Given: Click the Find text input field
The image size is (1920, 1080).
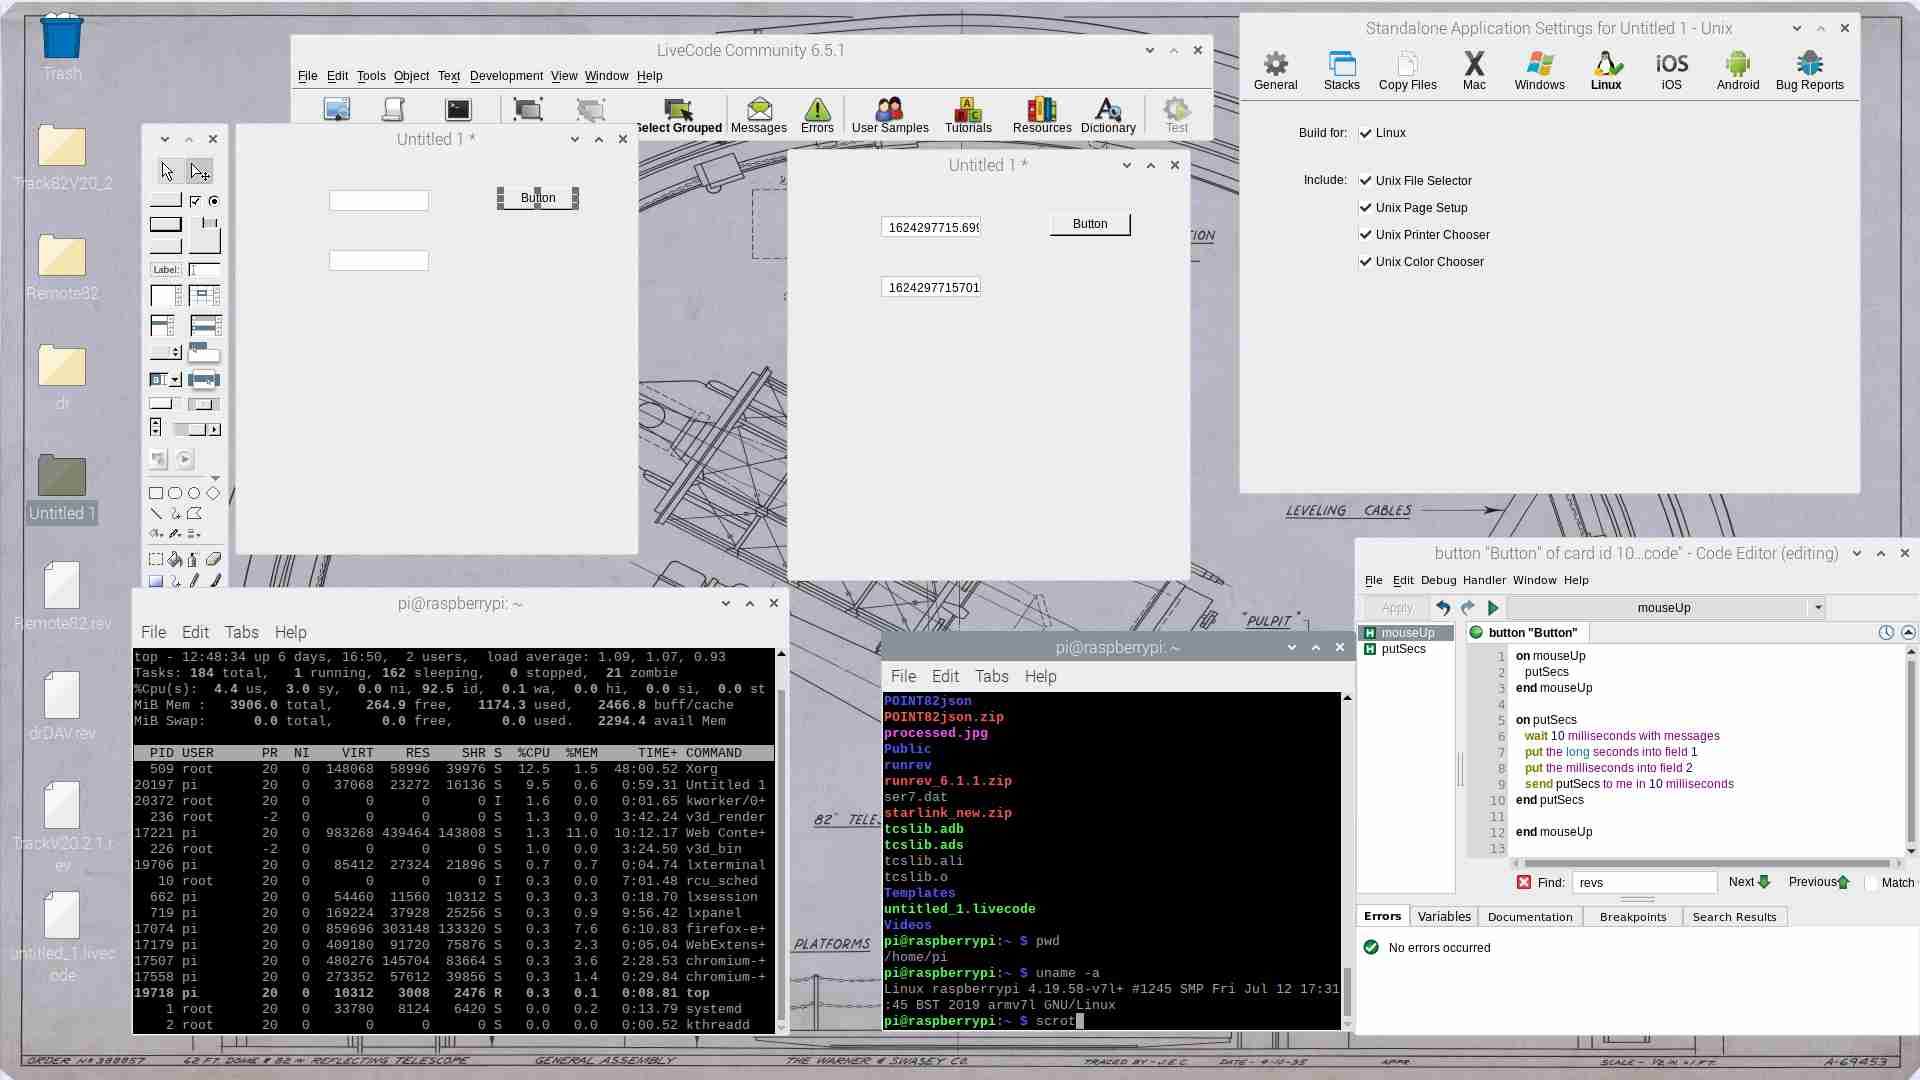Looking at the screenshot, I should [x=1644, y=883].
